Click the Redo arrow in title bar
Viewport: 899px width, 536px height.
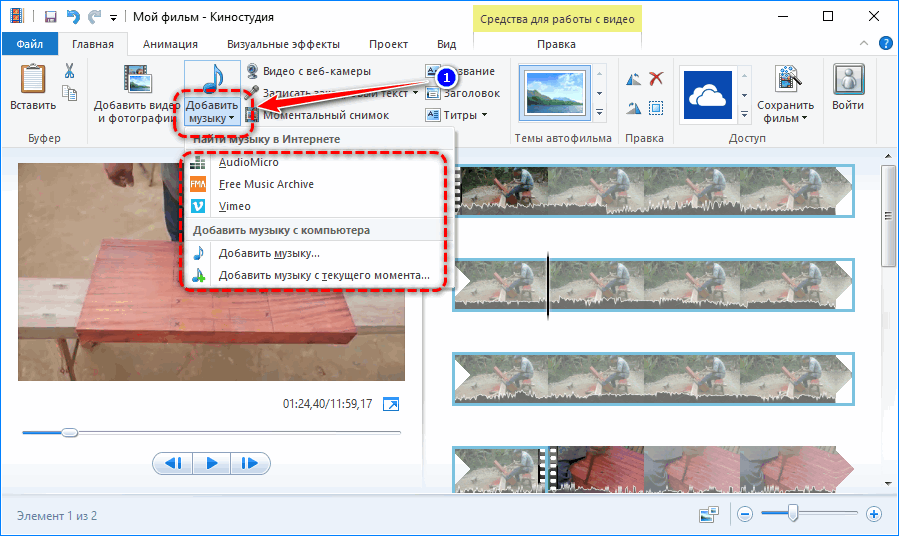(94, 17)
